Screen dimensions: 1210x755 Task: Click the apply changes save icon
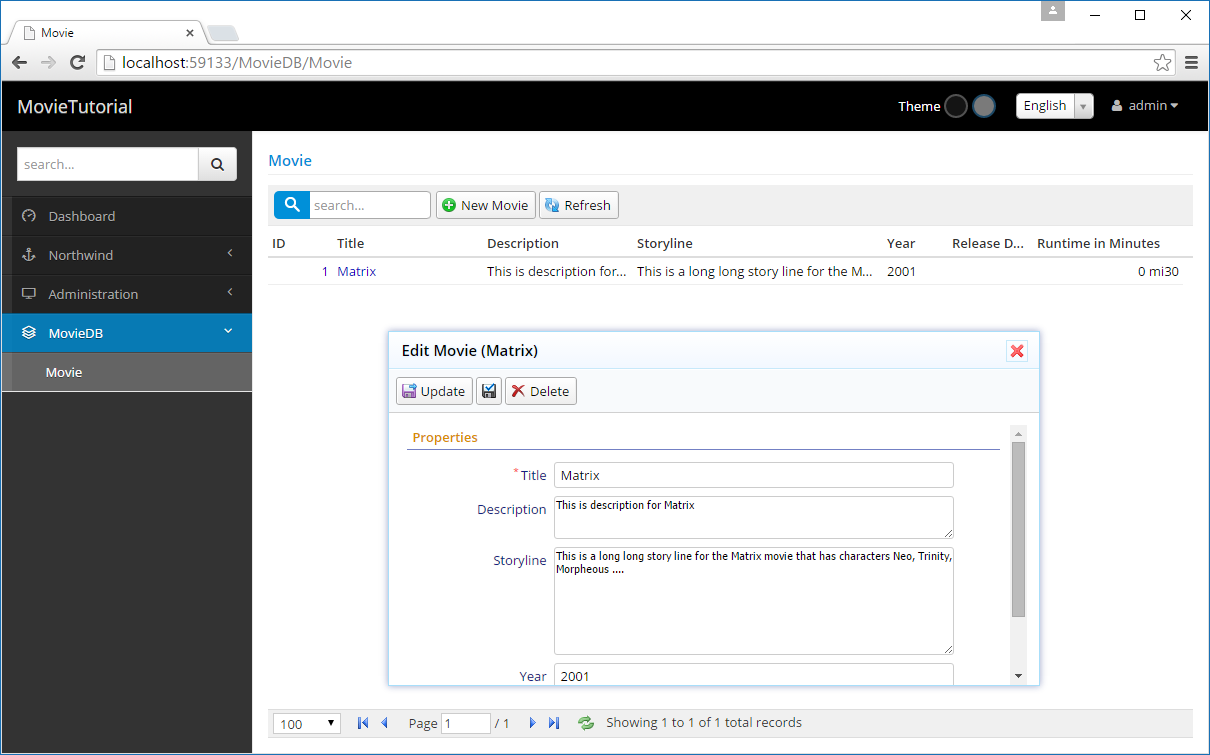click(x=488, y=391)
